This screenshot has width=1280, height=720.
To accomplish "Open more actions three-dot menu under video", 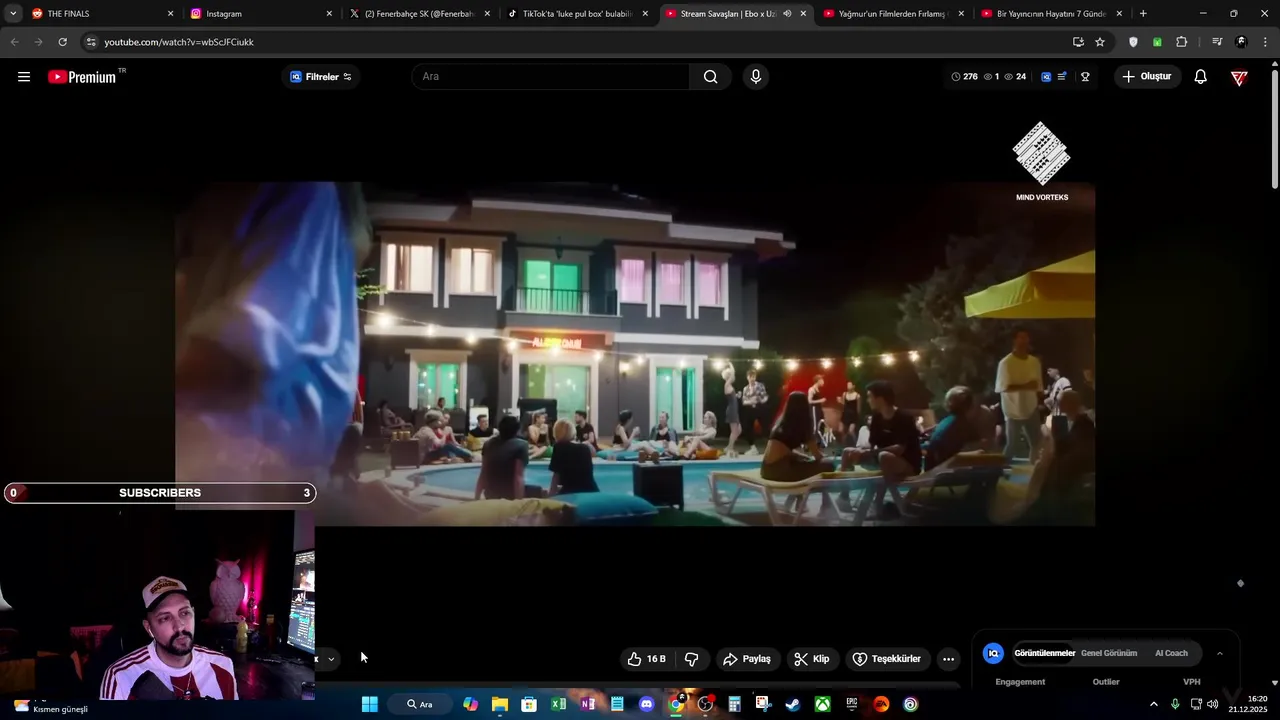I will (948, 659).
